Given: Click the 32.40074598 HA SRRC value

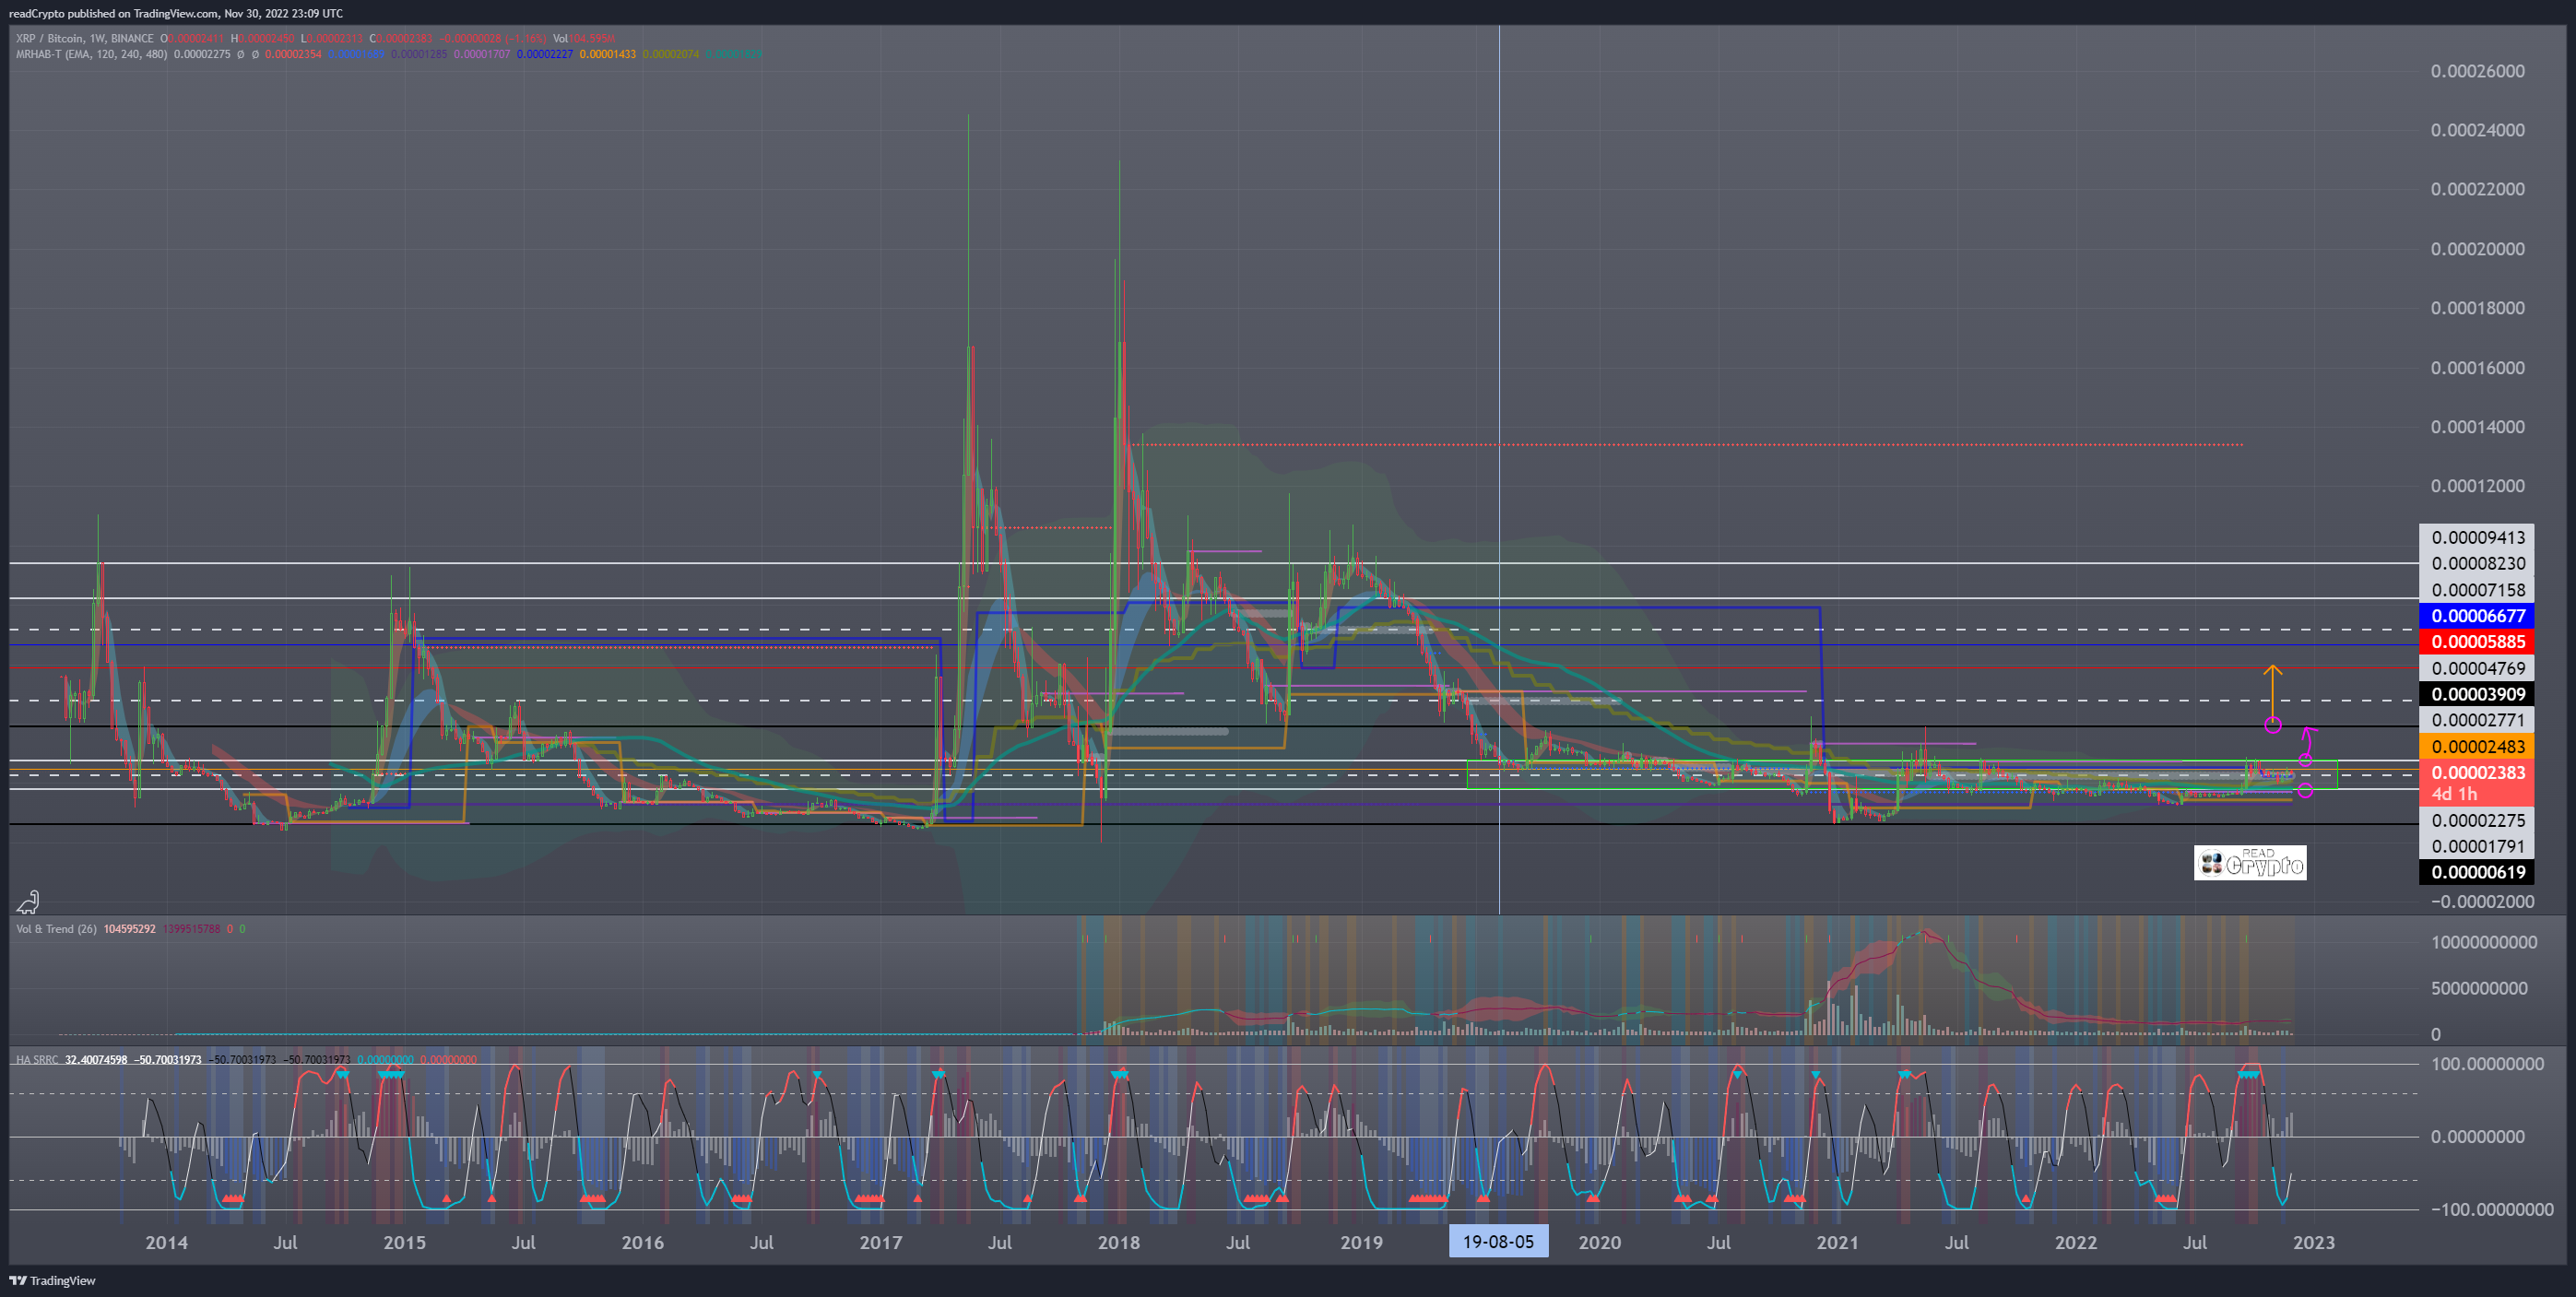Looking at the screenshot, I should (x=96, y=1059).
